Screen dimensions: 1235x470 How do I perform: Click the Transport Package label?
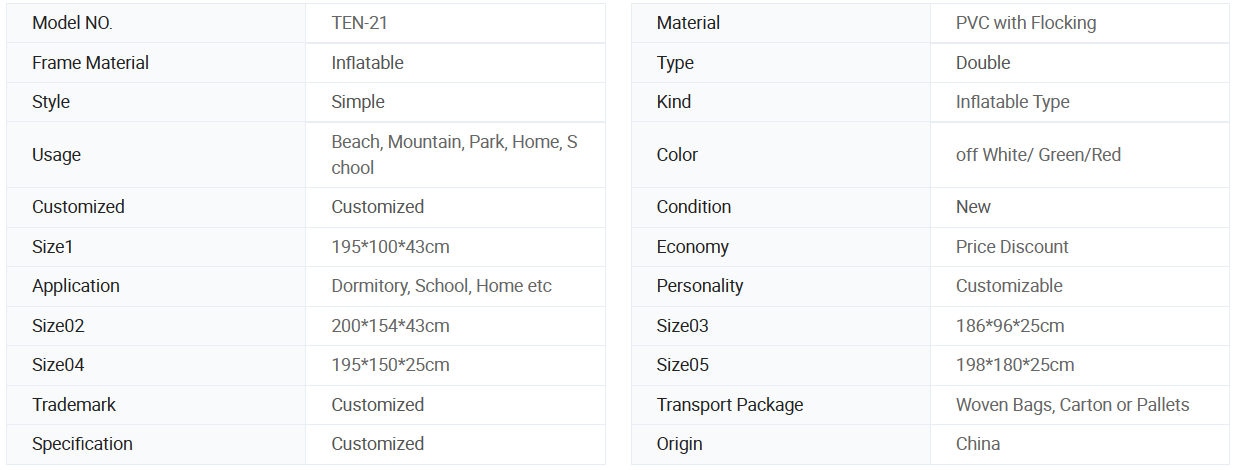point(729,405)
